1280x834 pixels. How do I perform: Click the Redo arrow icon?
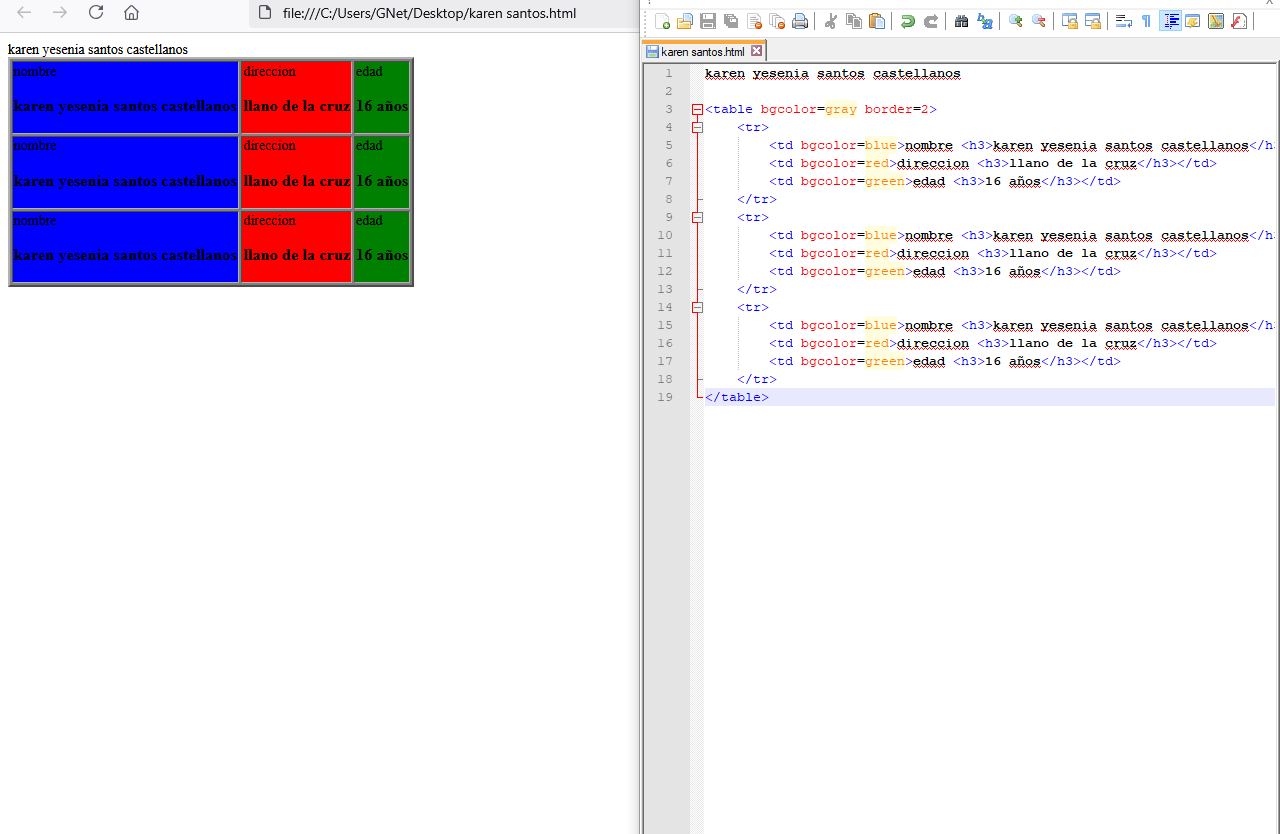930,21
